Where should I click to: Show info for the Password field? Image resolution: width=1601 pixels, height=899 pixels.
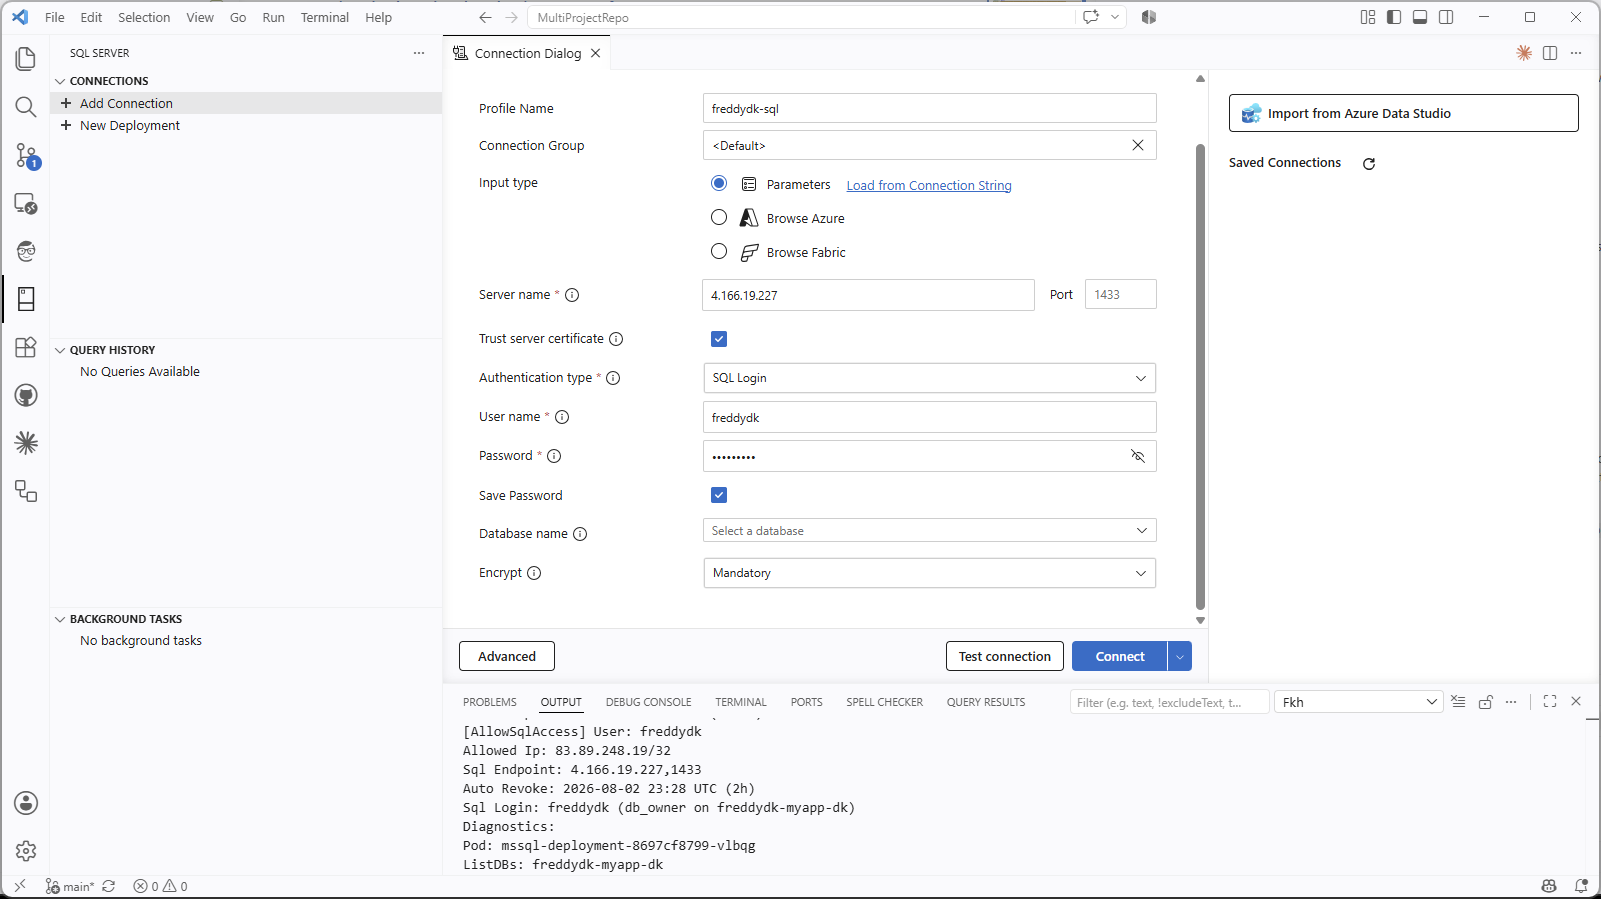pyautogui.click(x=554, y=456)
